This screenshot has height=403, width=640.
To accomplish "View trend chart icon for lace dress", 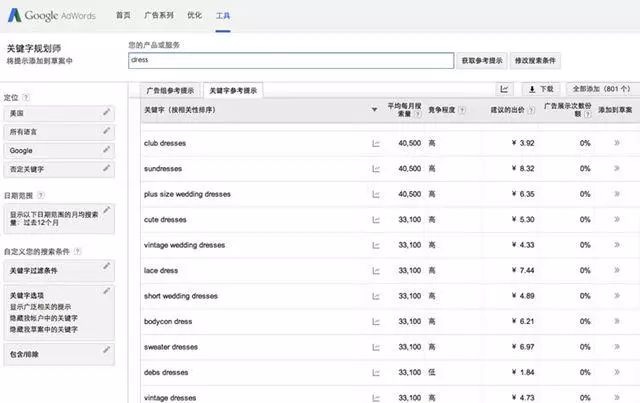I will tap(376, 270).
